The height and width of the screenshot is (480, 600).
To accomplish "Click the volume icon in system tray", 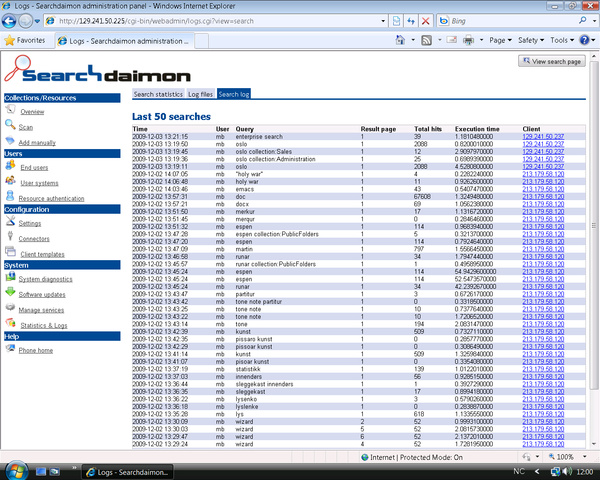I will [567, 471].
